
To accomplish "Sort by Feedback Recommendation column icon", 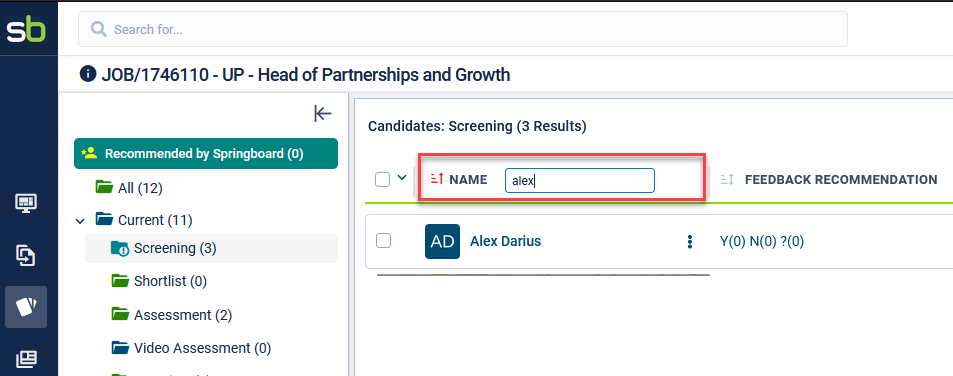I will [x=728, y=180].
